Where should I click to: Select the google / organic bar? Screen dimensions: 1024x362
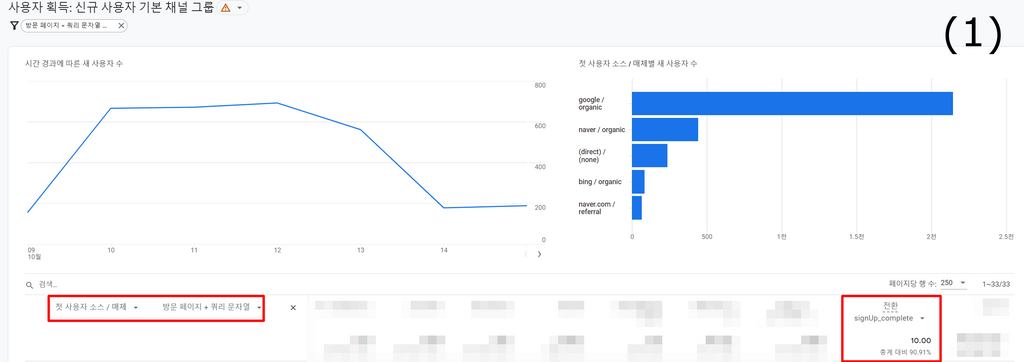(x=792, y=103)
